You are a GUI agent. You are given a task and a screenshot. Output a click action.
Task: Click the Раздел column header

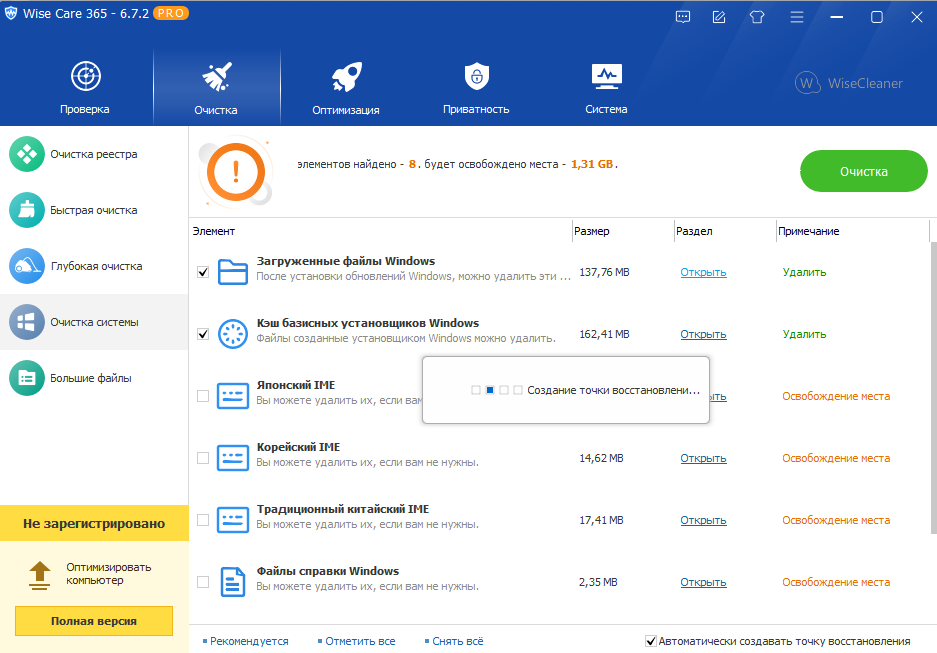pos(725,231)
